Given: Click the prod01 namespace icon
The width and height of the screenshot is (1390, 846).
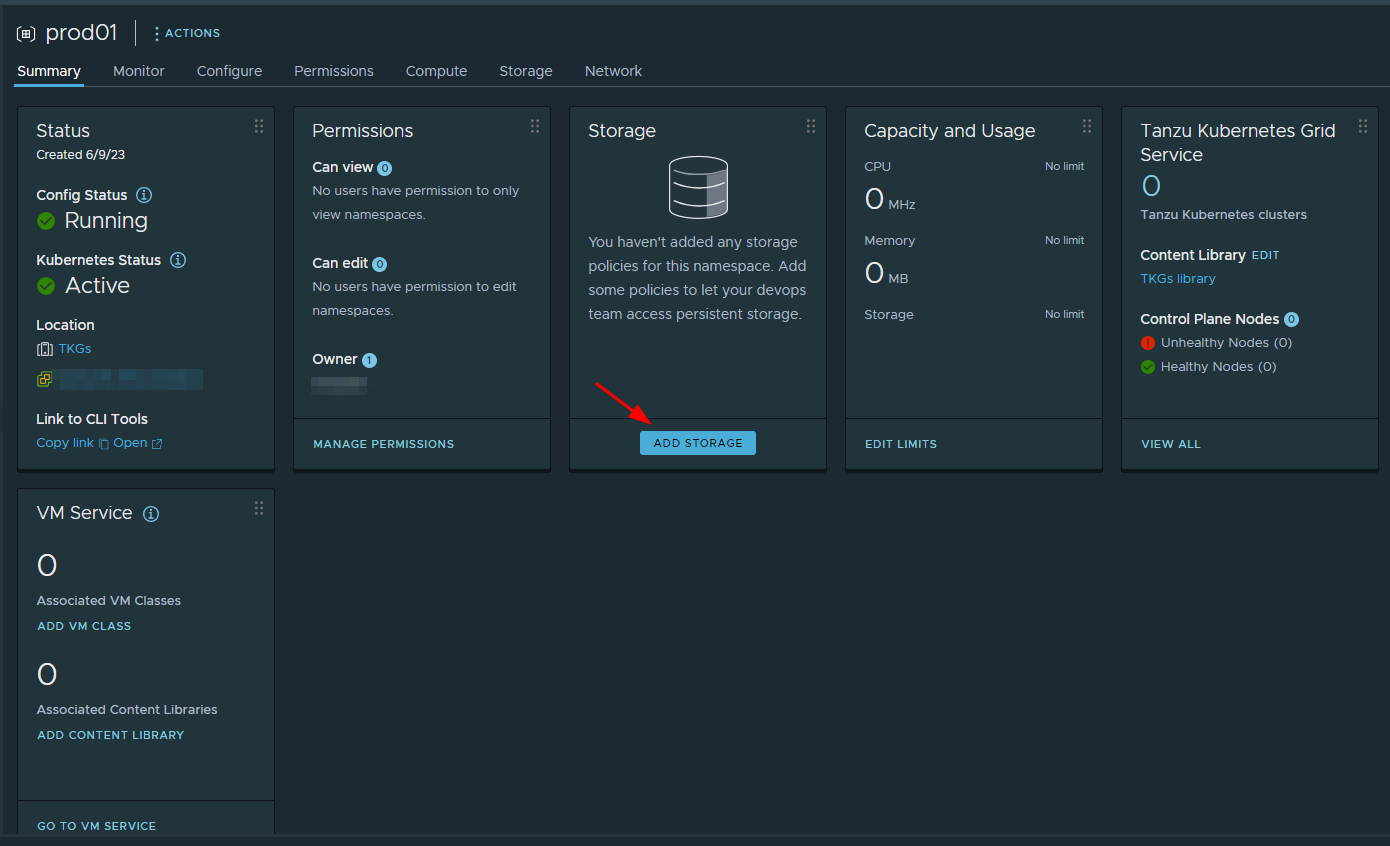Looking at the screenshot, I should click(x=26, y=34).
